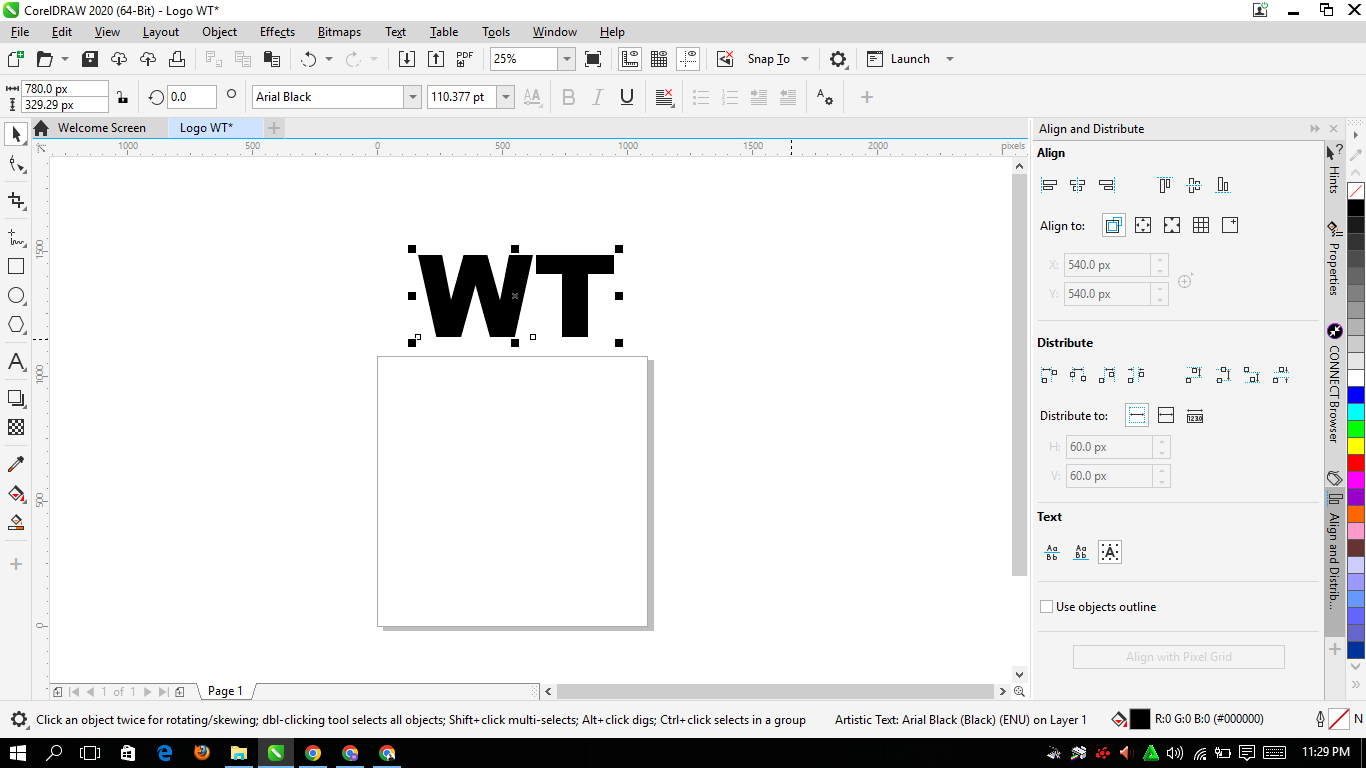1366x768 pixels.
Task: Choose the Crop tool
Action: [x=16, y=200]
